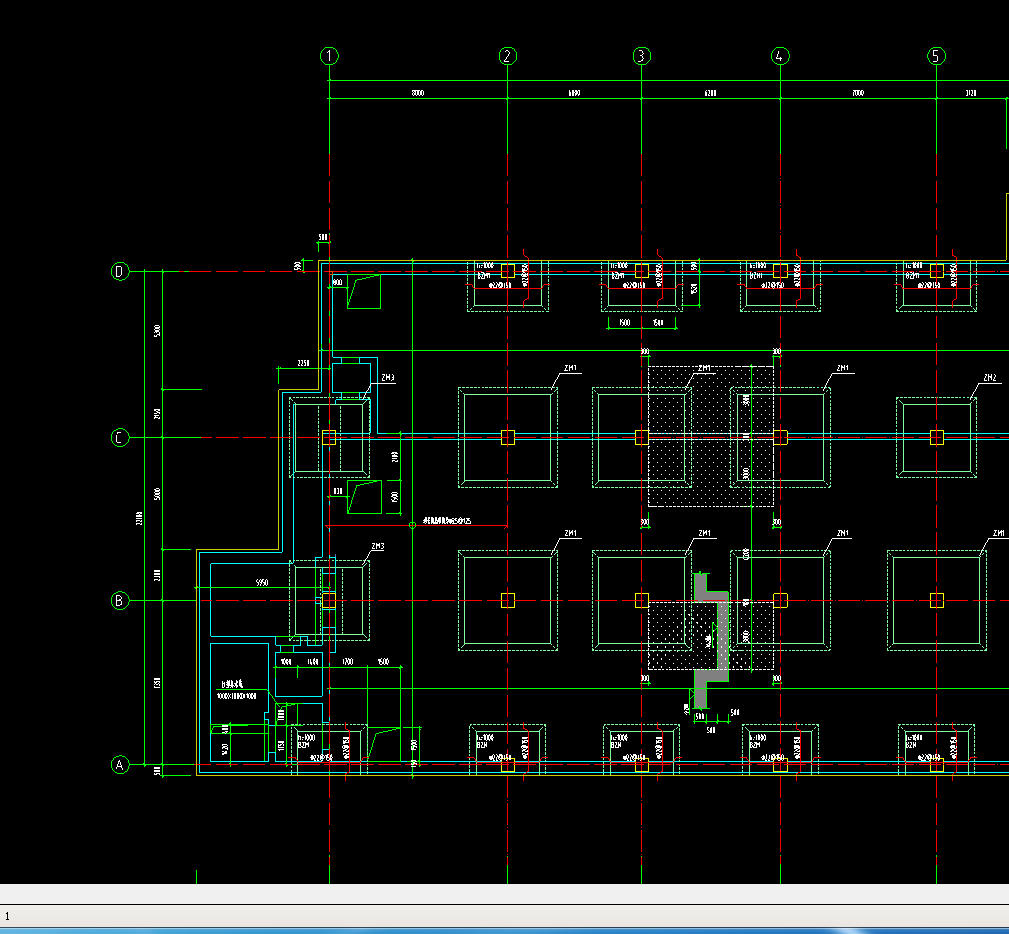1009x934 pixels.
Task: Select the green stair symbol below axis D
Action: [x=364, y=292]
